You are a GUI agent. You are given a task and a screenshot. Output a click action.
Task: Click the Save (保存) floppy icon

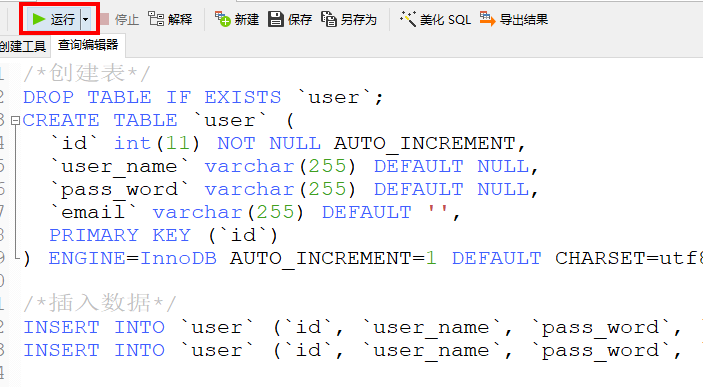click(x=276, y=19)
